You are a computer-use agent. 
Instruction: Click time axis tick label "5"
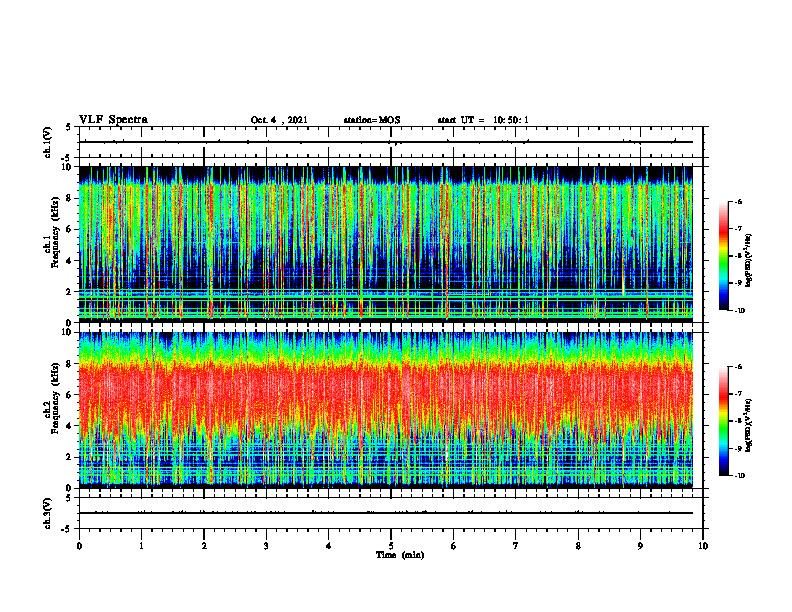tap(391, 546)
